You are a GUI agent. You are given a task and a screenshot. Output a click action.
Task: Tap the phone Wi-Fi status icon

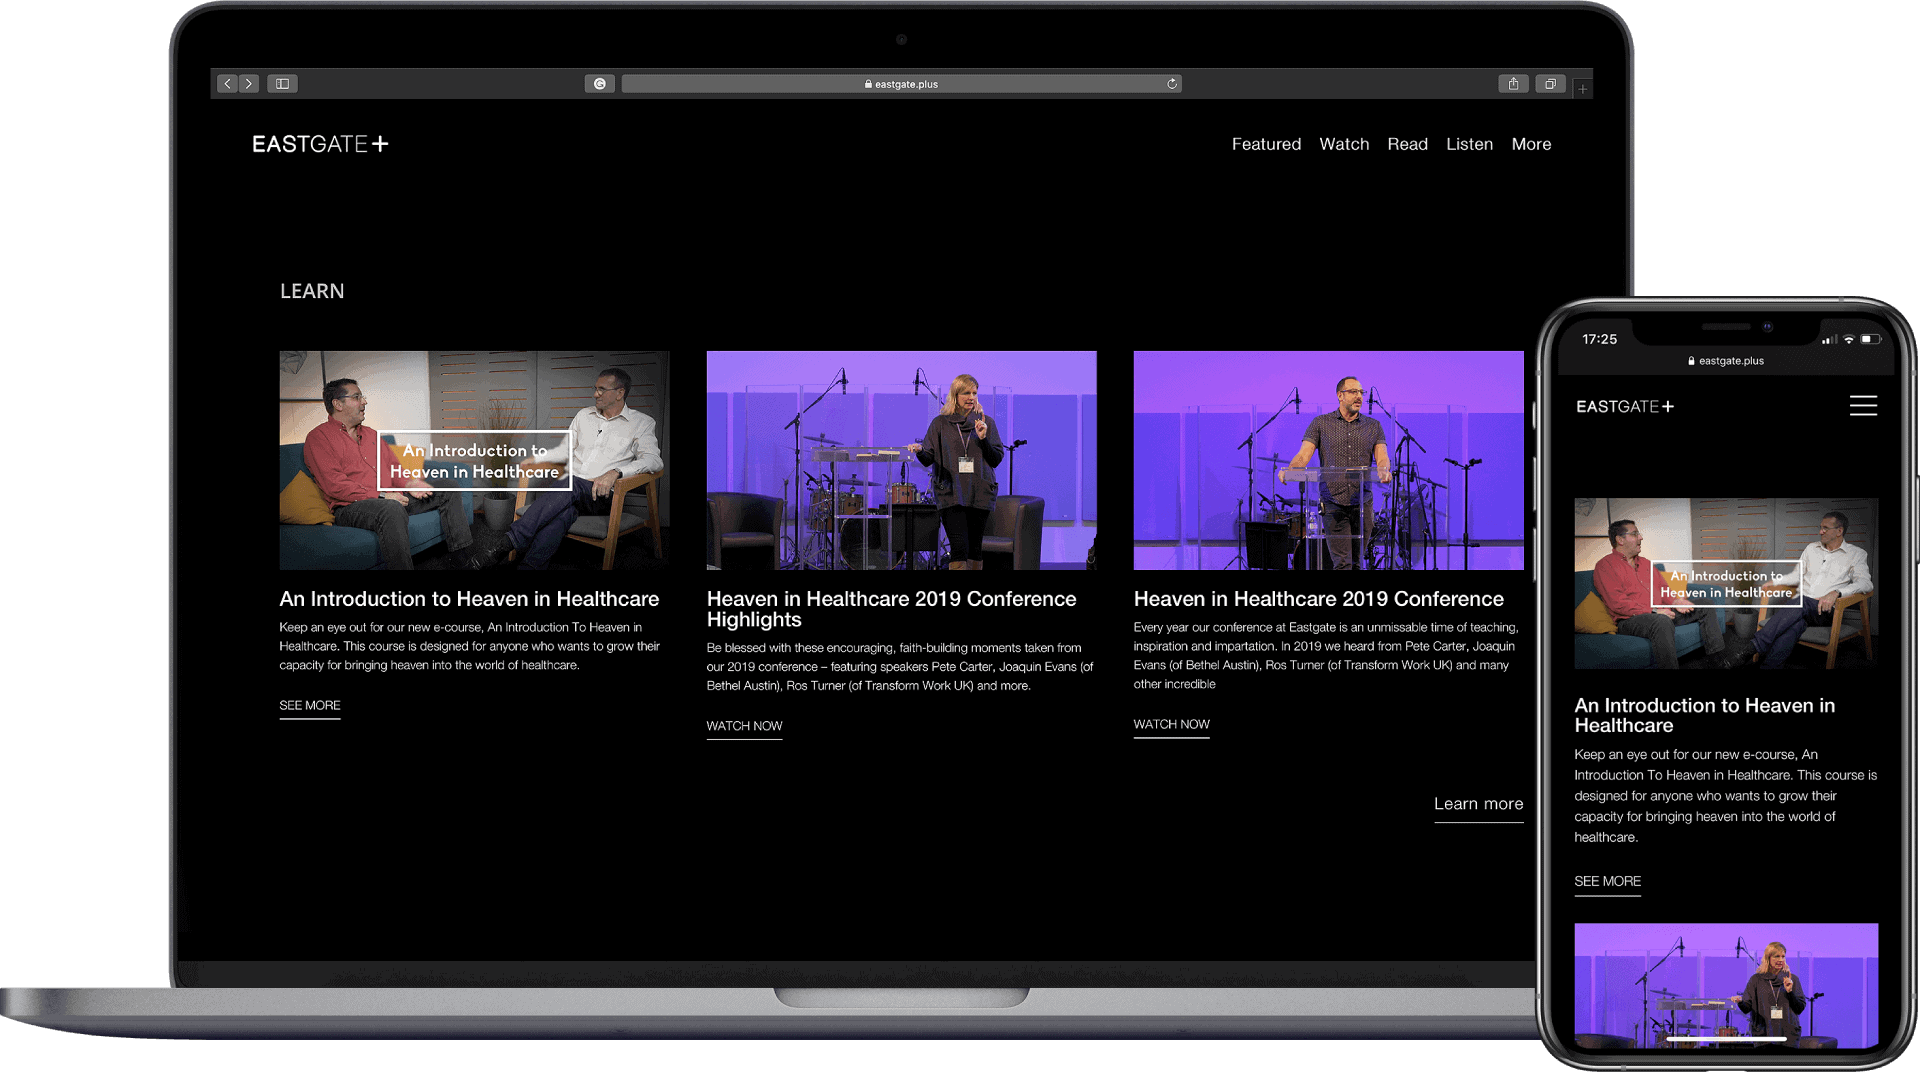click(1849, 340)
